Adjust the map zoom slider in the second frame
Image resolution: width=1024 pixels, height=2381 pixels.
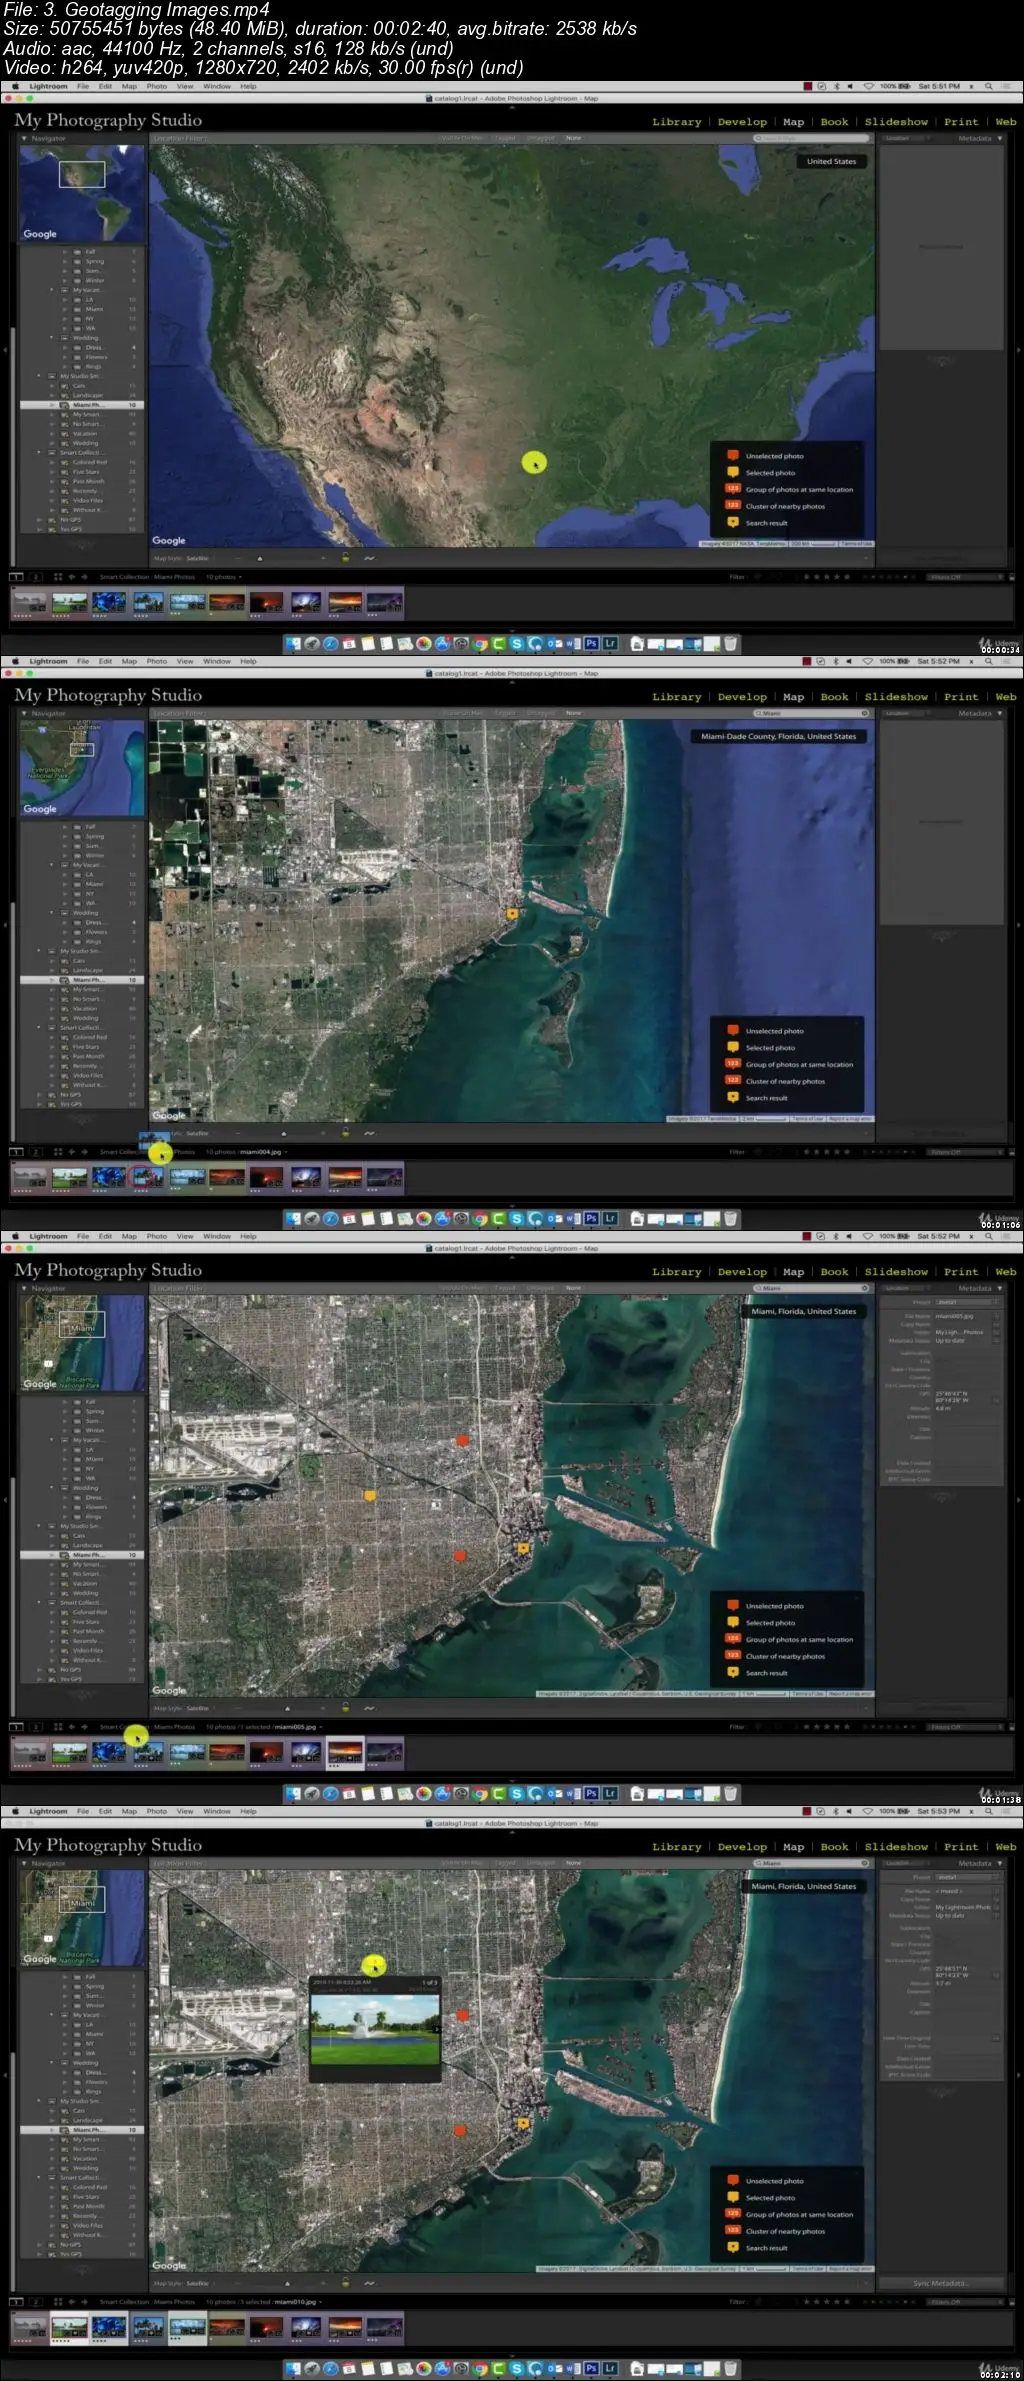[283, 1133]
